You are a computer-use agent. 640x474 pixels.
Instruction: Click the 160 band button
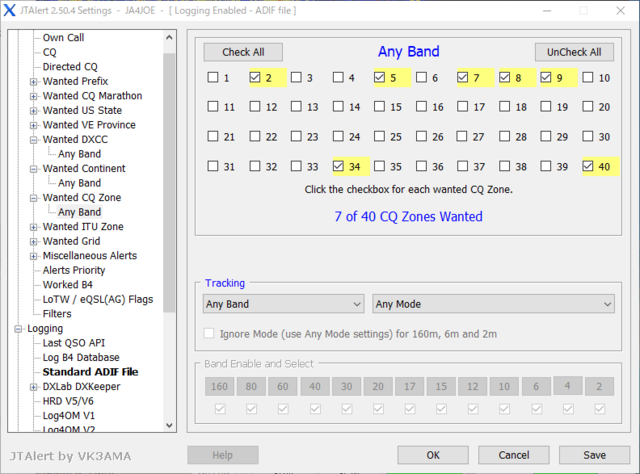click(x=219, y=386)
